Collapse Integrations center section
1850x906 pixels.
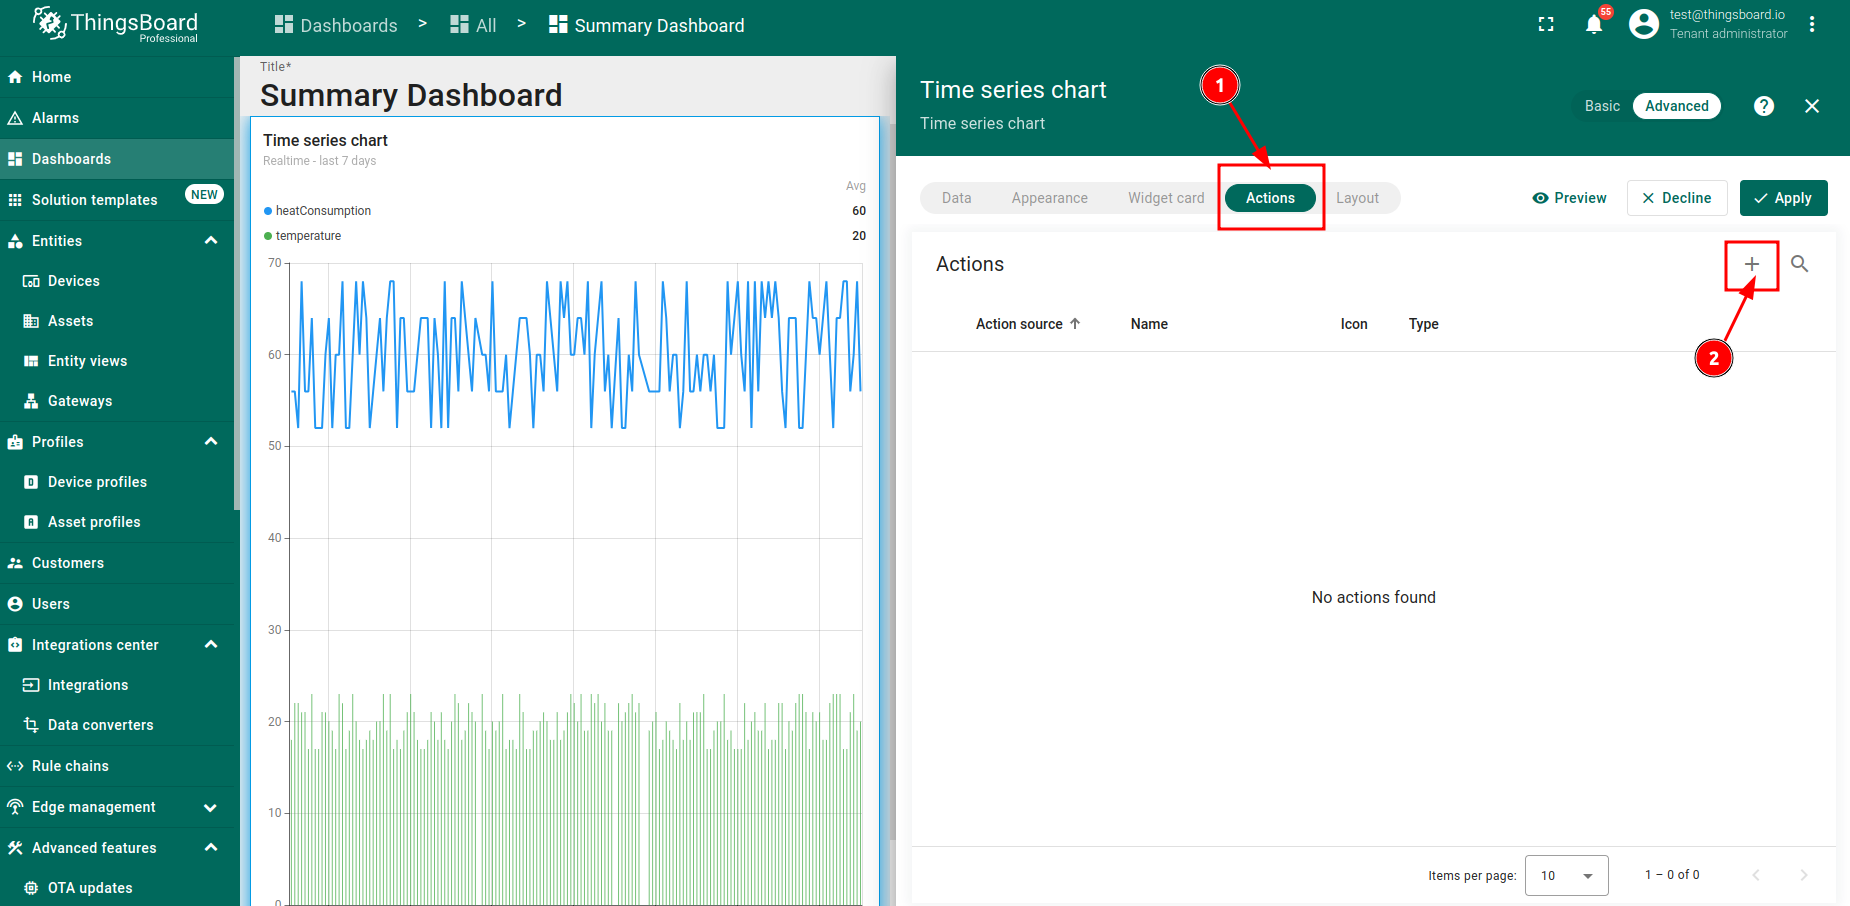pyautogui.click(x=211, y=645)
